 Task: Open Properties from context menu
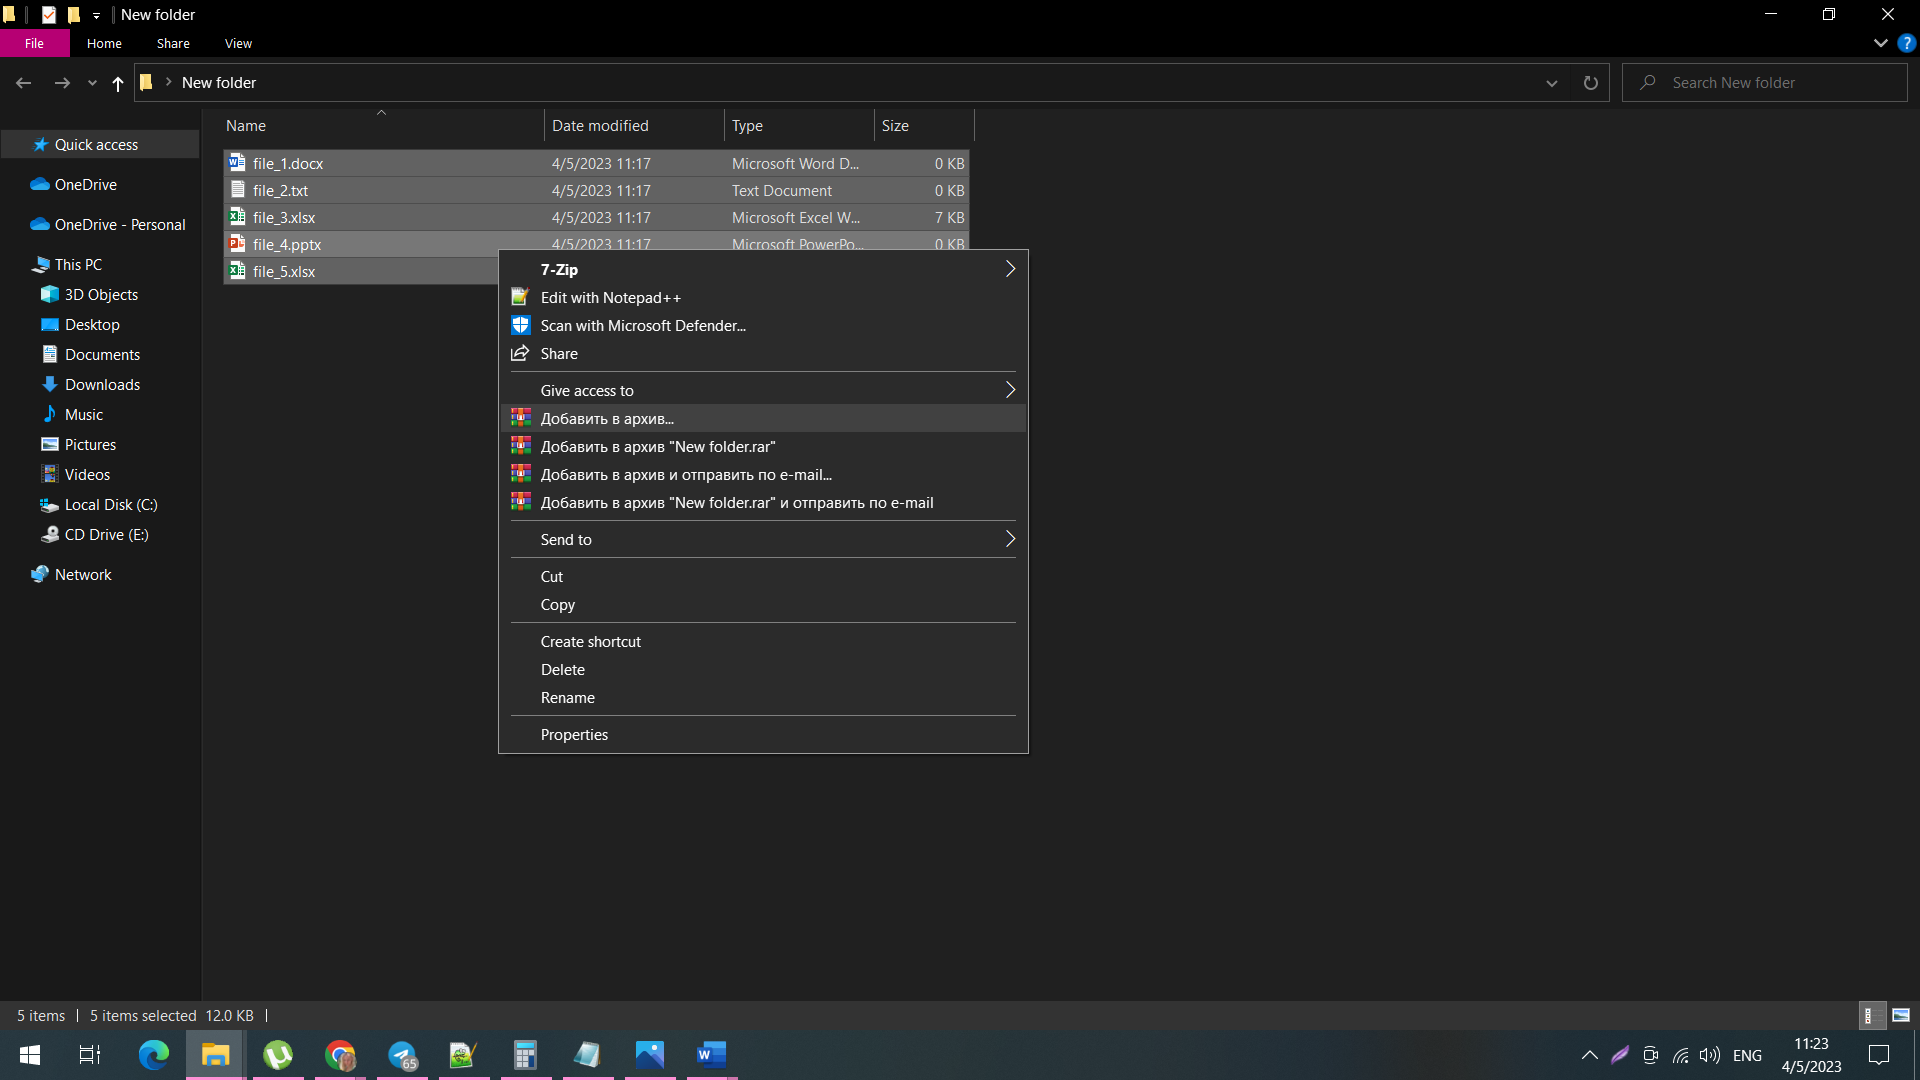763,734
